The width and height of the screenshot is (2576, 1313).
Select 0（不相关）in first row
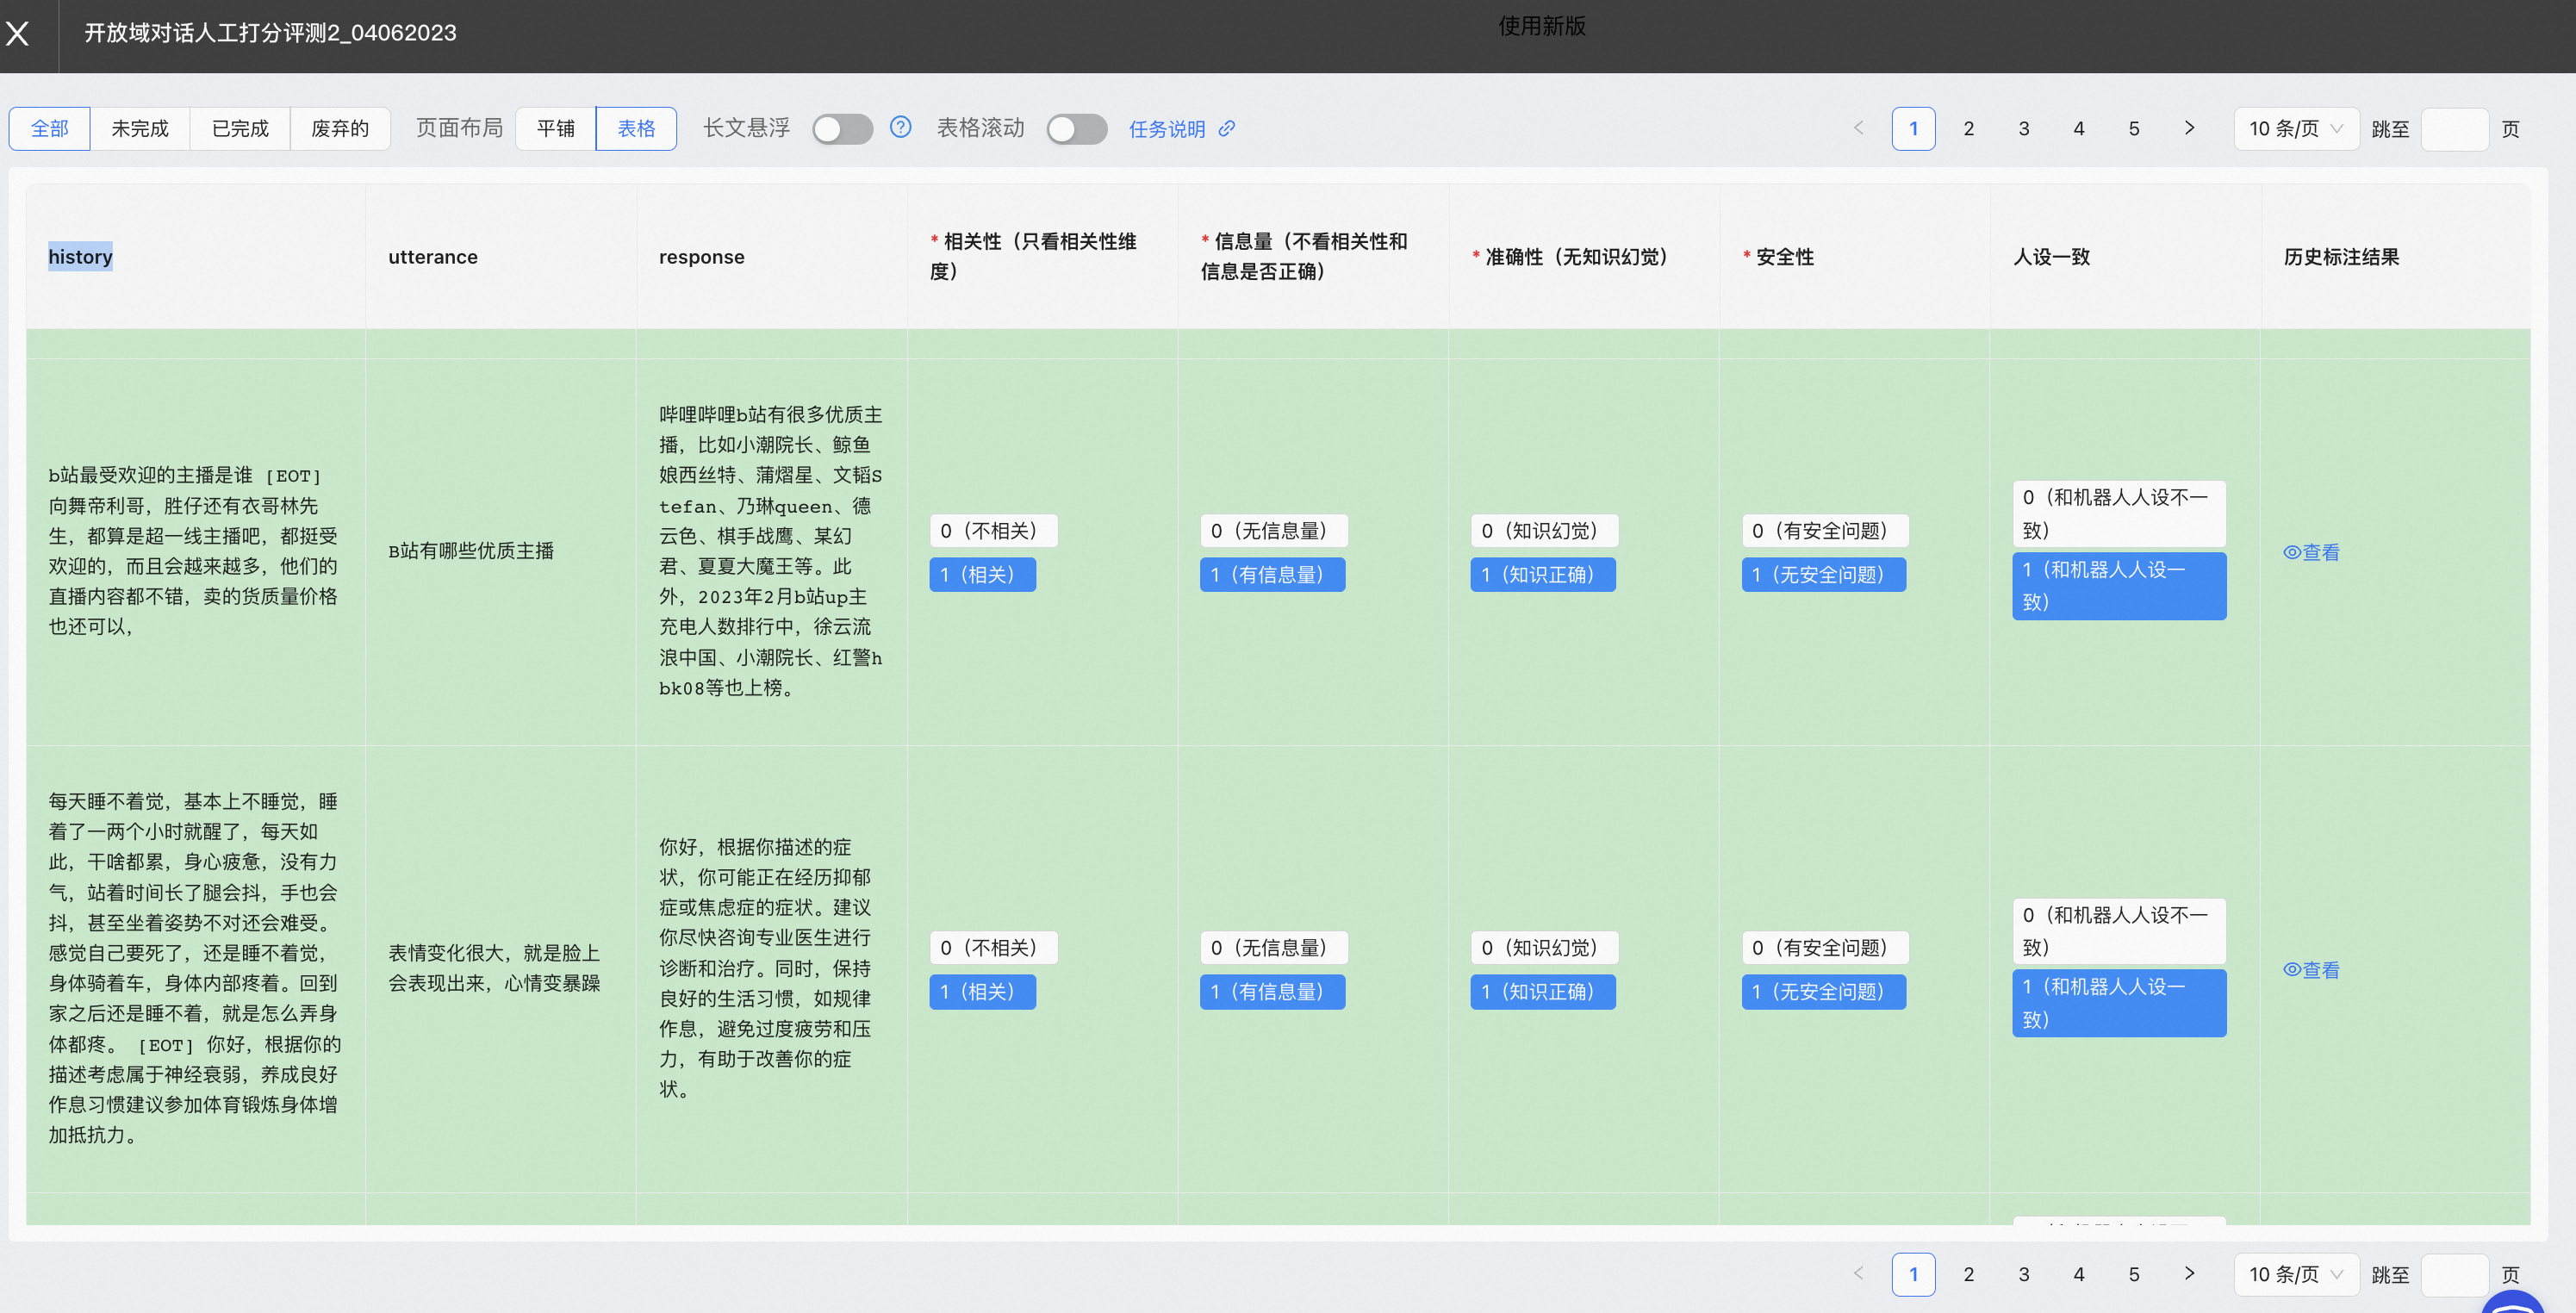[992, 530]
